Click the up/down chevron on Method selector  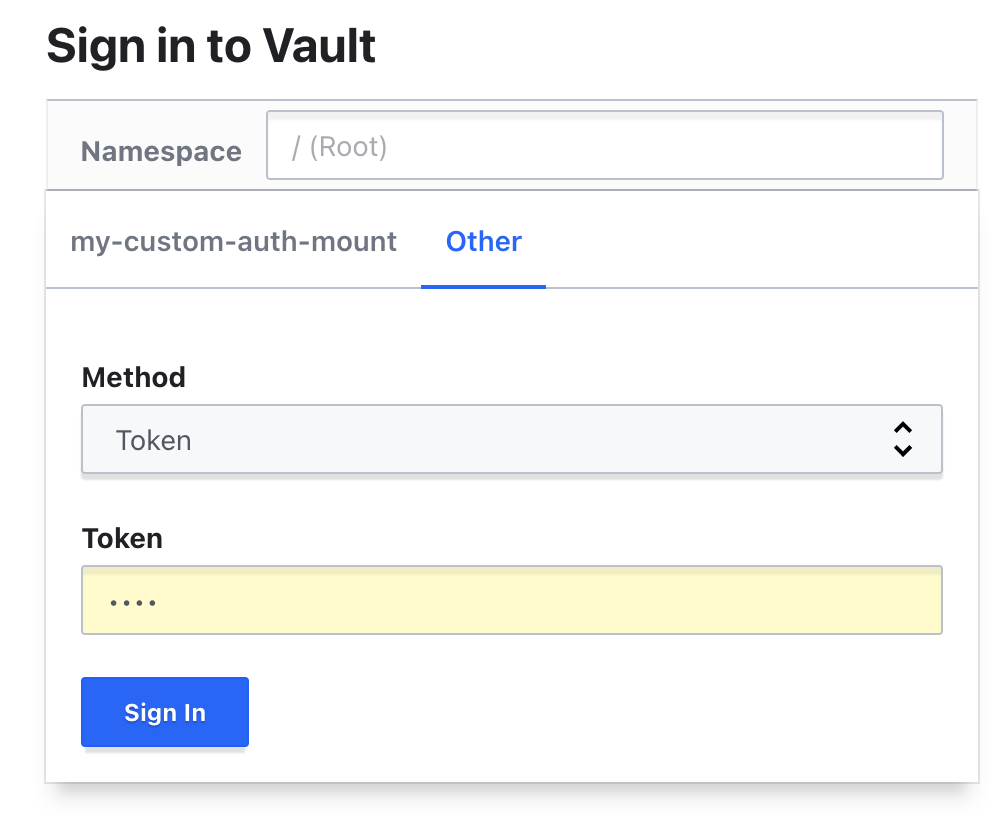(x=902, y=439)
